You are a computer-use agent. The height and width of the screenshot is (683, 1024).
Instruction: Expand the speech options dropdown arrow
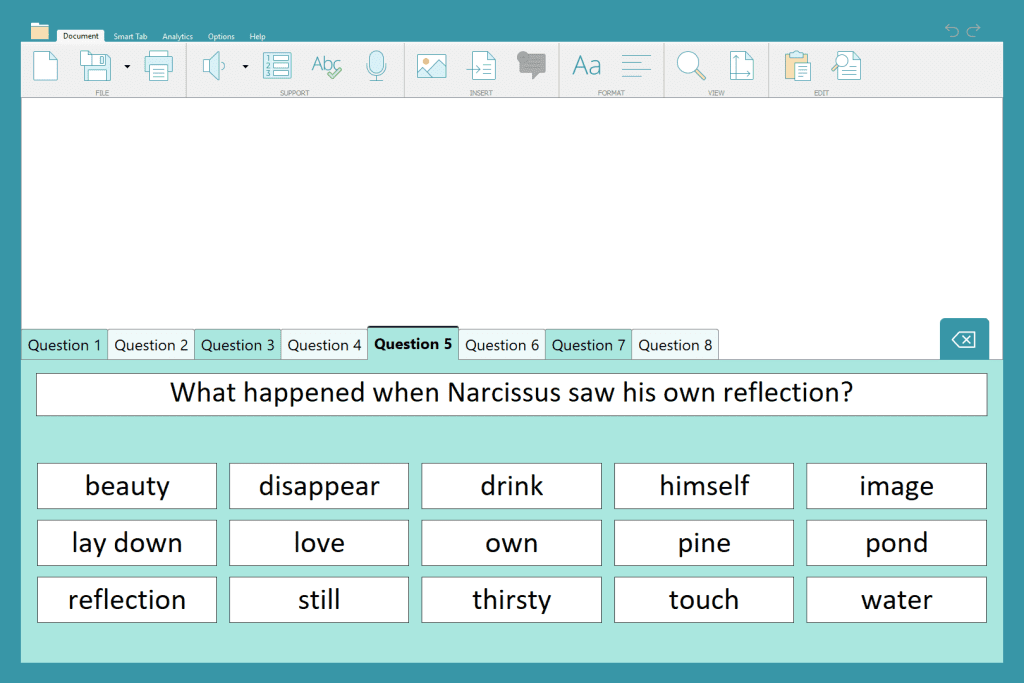(246, 67)
